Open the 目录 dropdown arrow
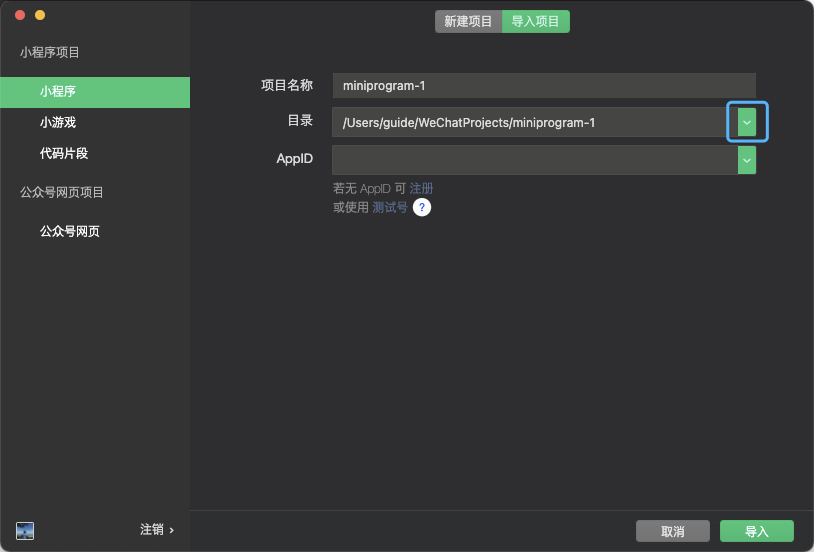Viewport: 814px width, 552px height. [747, 123]
